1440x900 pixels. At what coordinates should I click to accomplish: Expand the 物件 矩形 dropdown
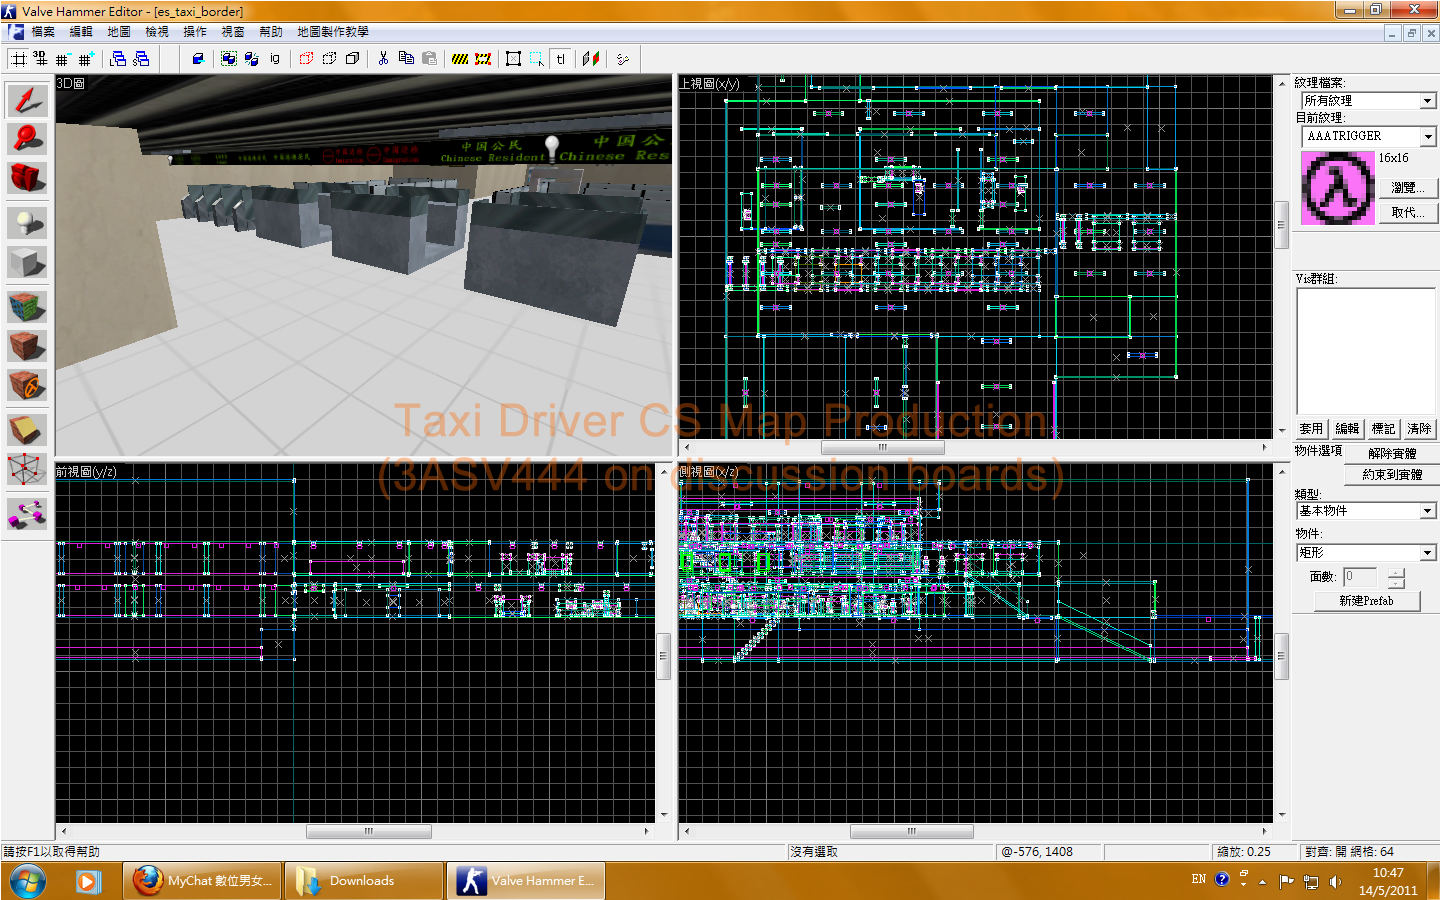tap(1428, 553)
